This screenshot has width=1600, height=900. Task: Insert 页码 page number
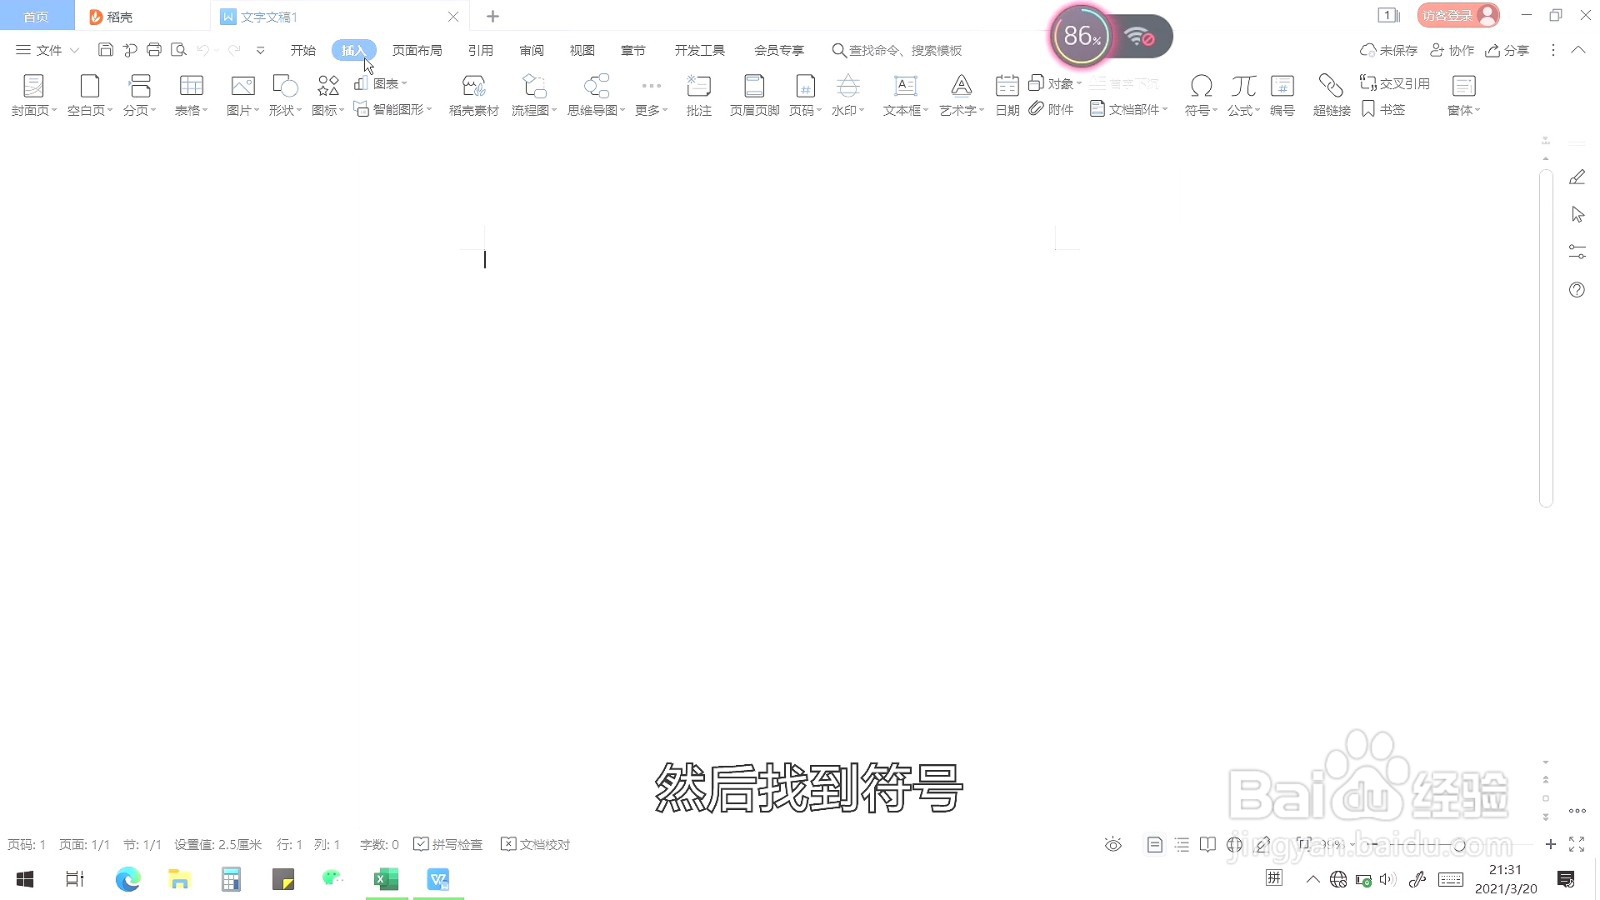click(805, 95)
